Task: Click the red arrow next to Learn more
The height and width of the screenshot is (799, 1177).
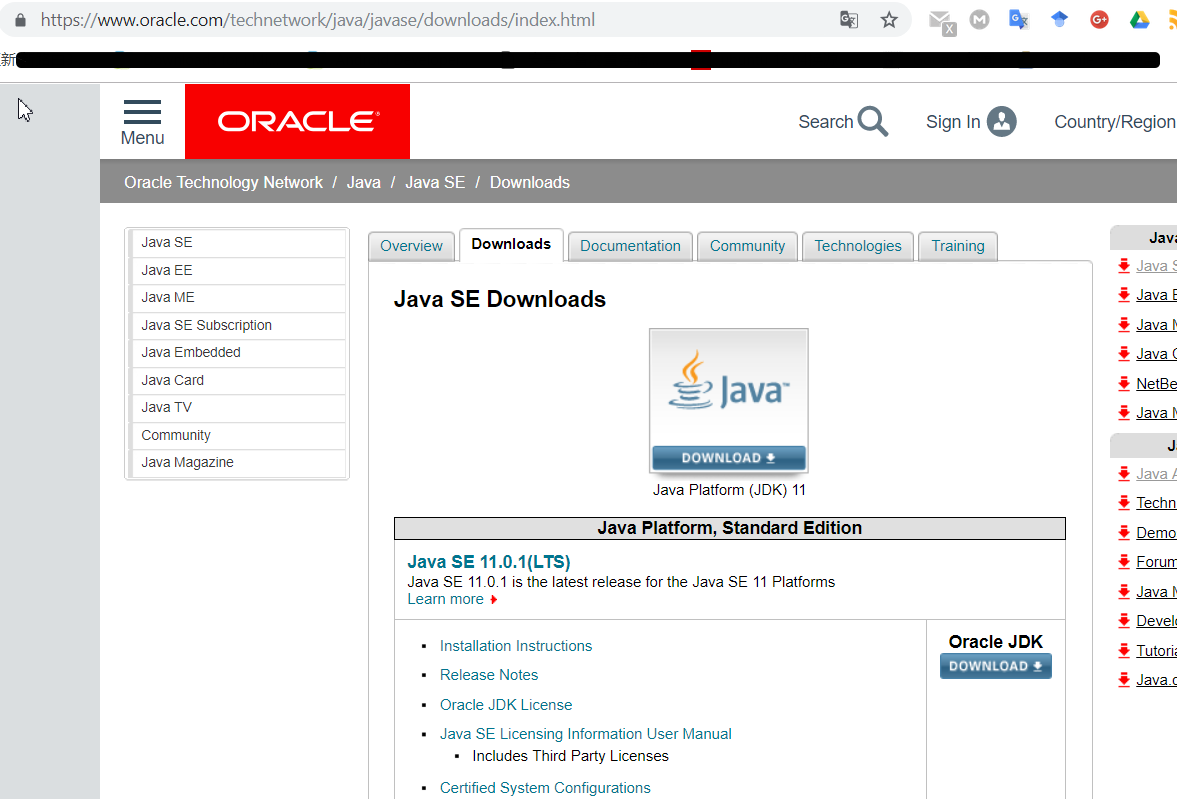Action: click(493, 600)
